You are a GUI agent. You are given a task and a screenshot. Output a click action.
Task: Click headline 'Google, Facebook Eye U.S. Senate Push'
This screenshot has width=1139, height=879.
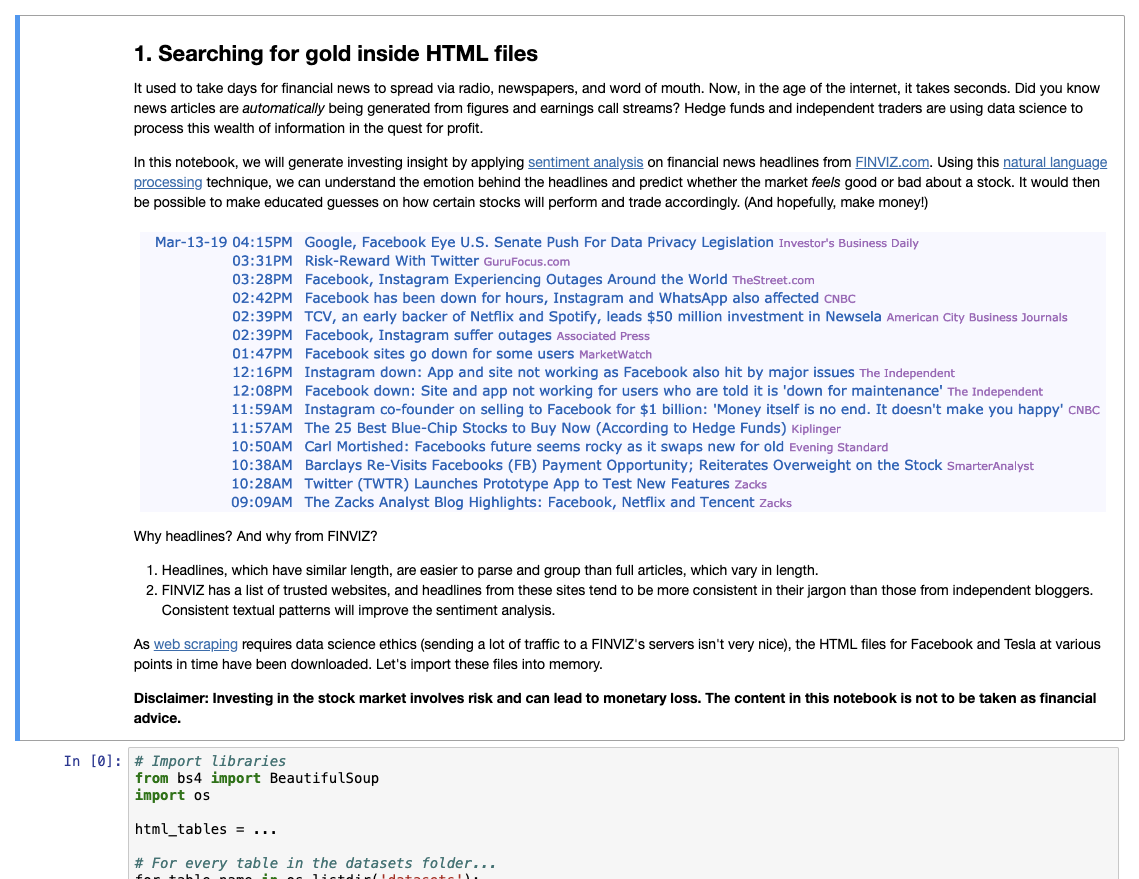539,243
